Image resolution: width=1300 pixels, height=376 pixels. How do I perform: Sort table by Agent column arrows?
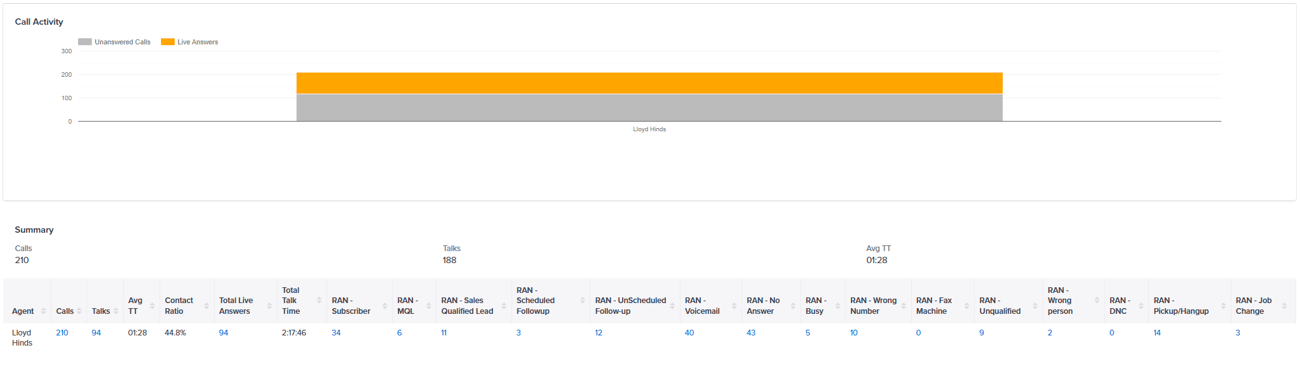43,311
